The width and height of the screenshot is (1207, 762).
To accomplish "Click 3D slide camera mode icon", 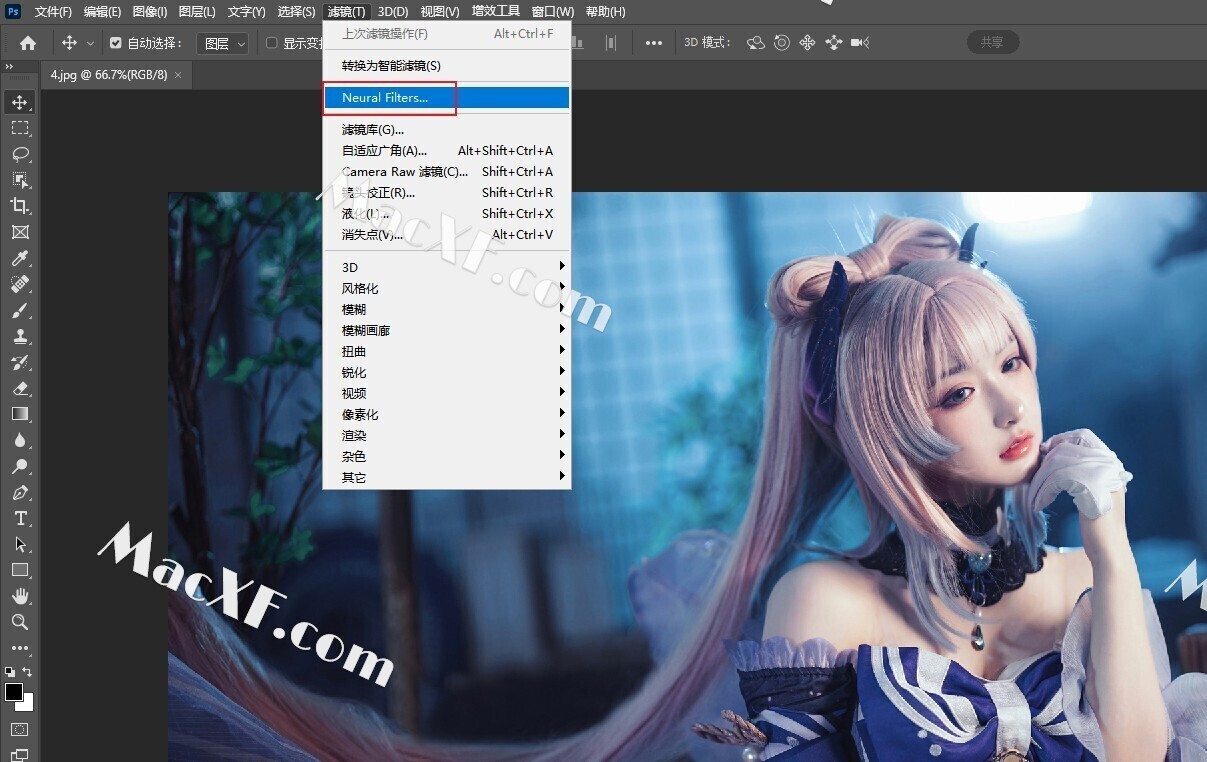I will (x=834, y=43).
